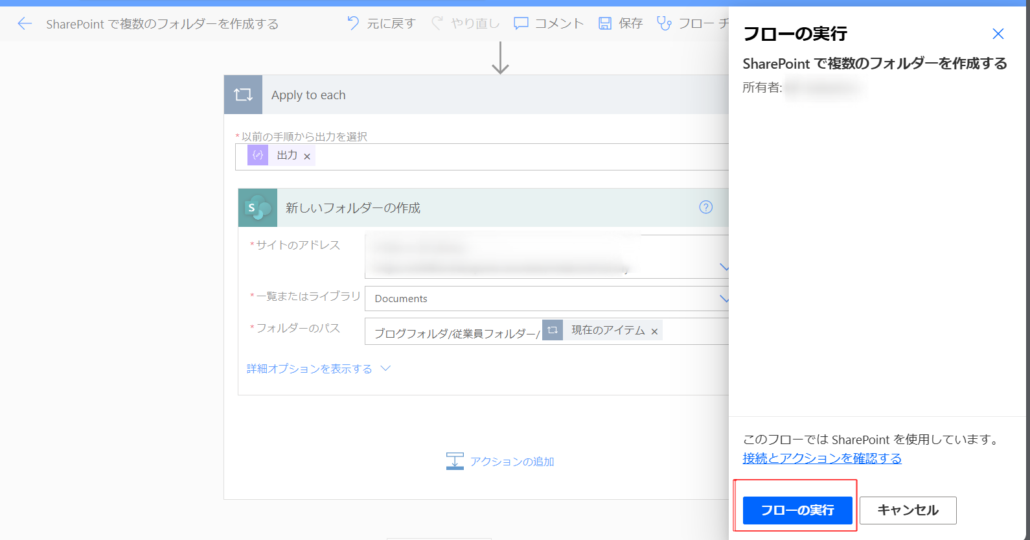Close the フローの実行 panel with X

[998, 34]
